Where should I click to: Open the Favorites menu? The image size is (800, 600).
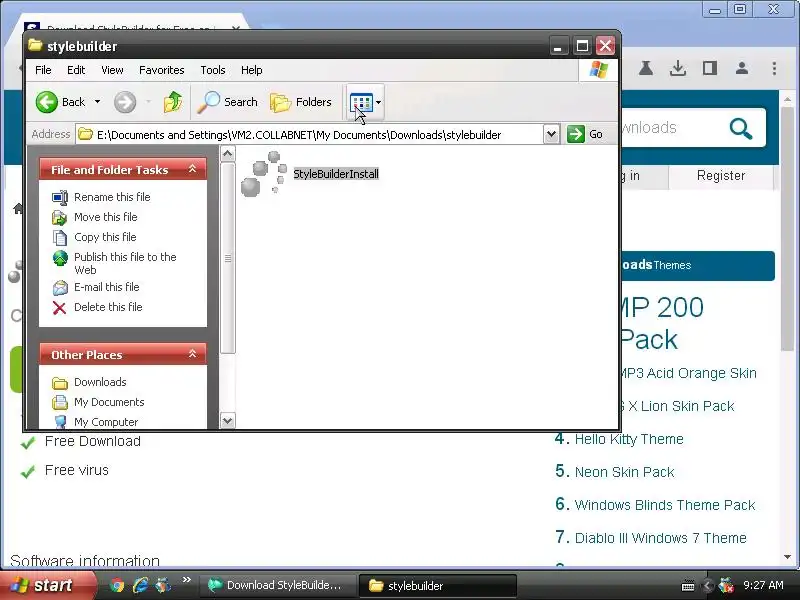(162, 70)
